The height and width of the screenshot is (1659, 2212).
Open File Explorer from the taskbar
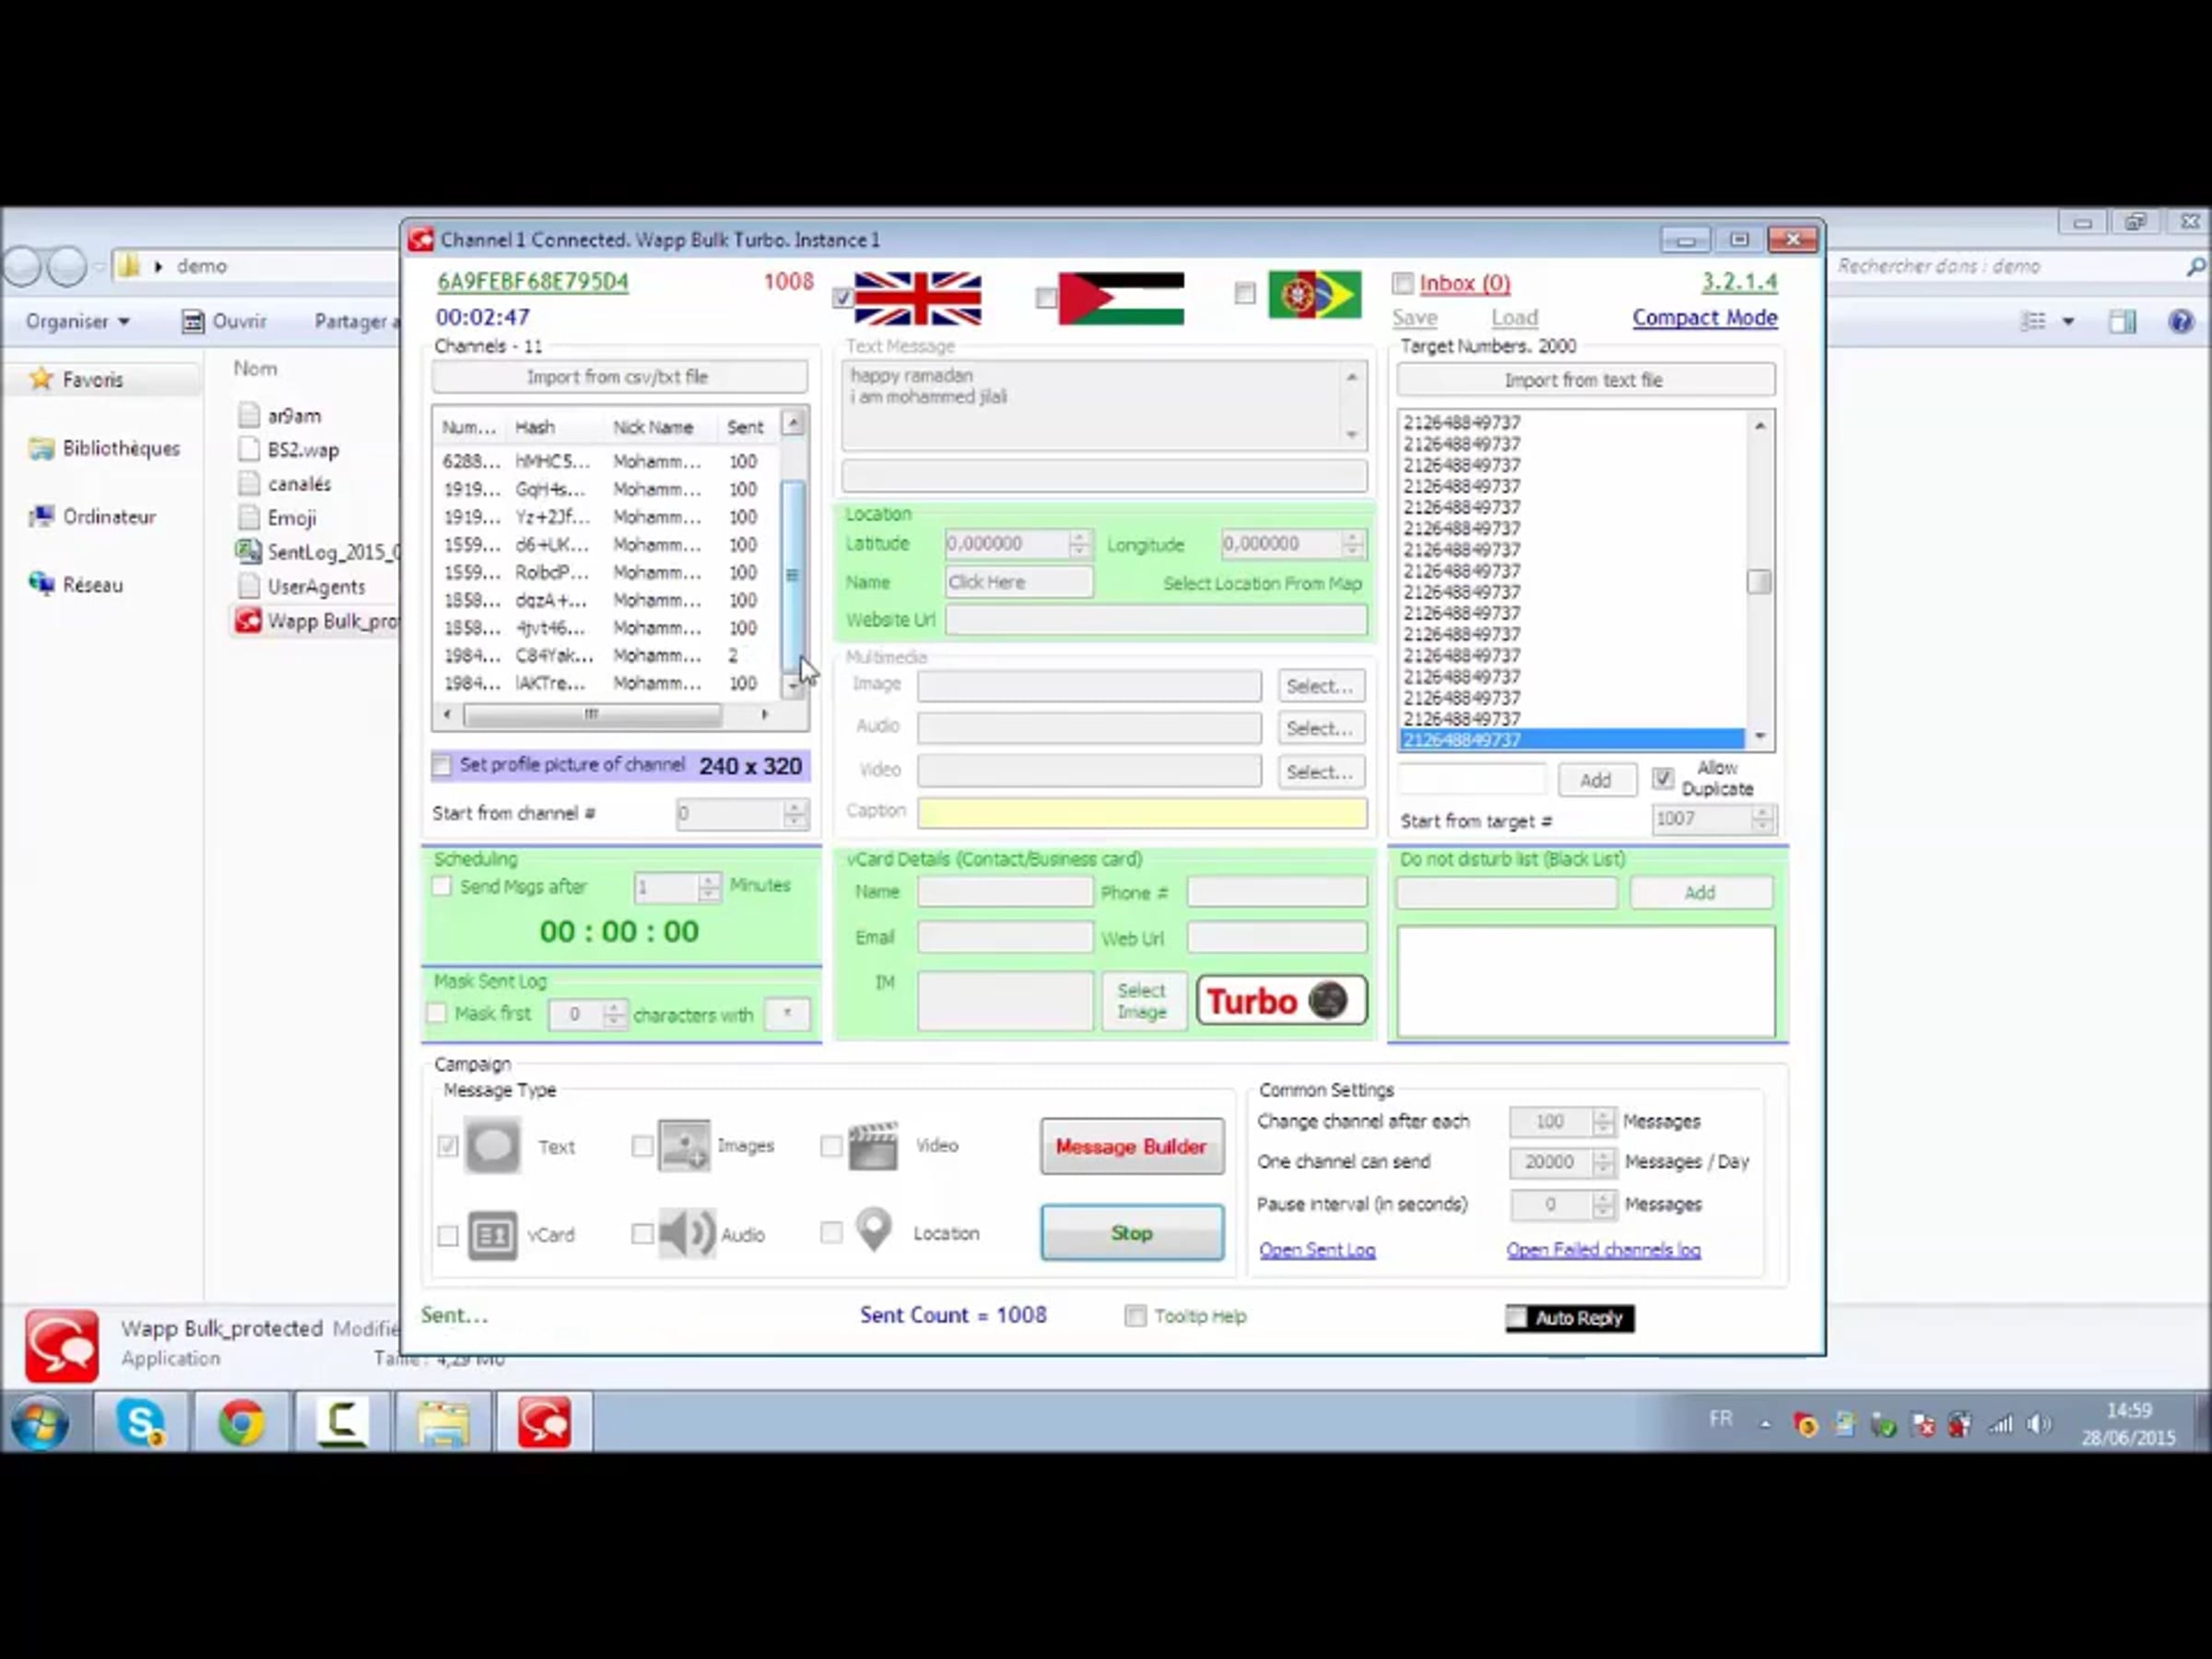[443, 1422]
